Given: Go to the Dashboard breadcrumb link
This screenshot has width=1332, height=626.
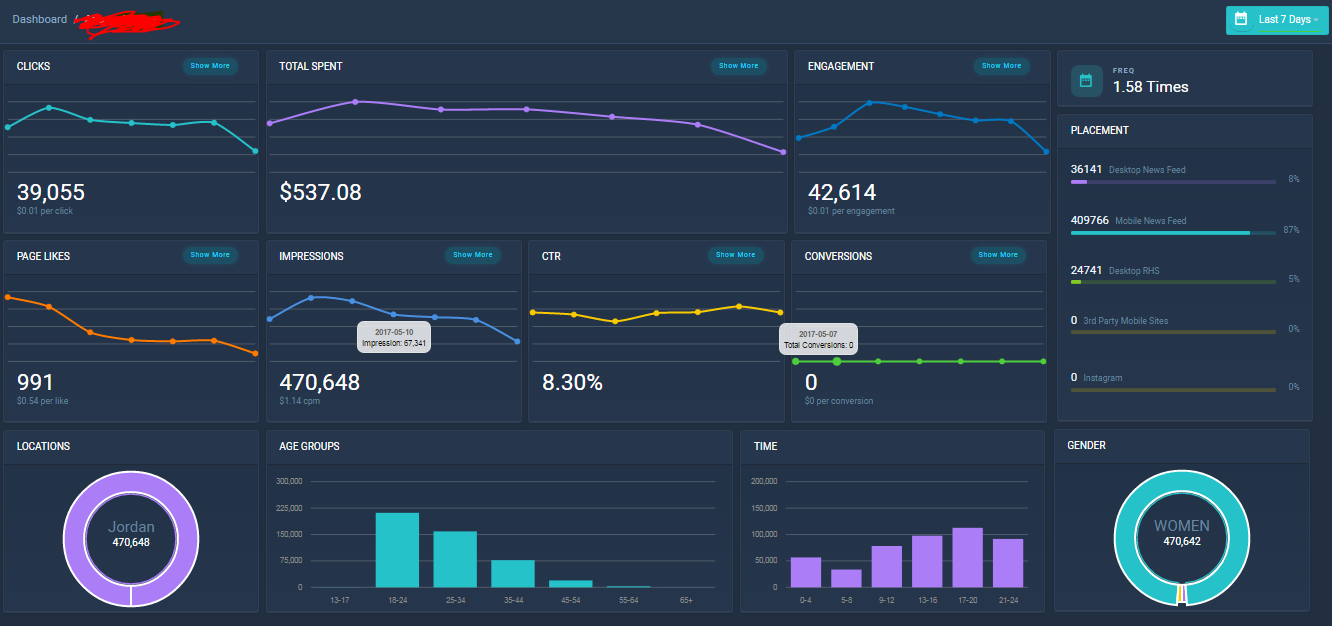Looking at the screenshot, I should [40, 19].
